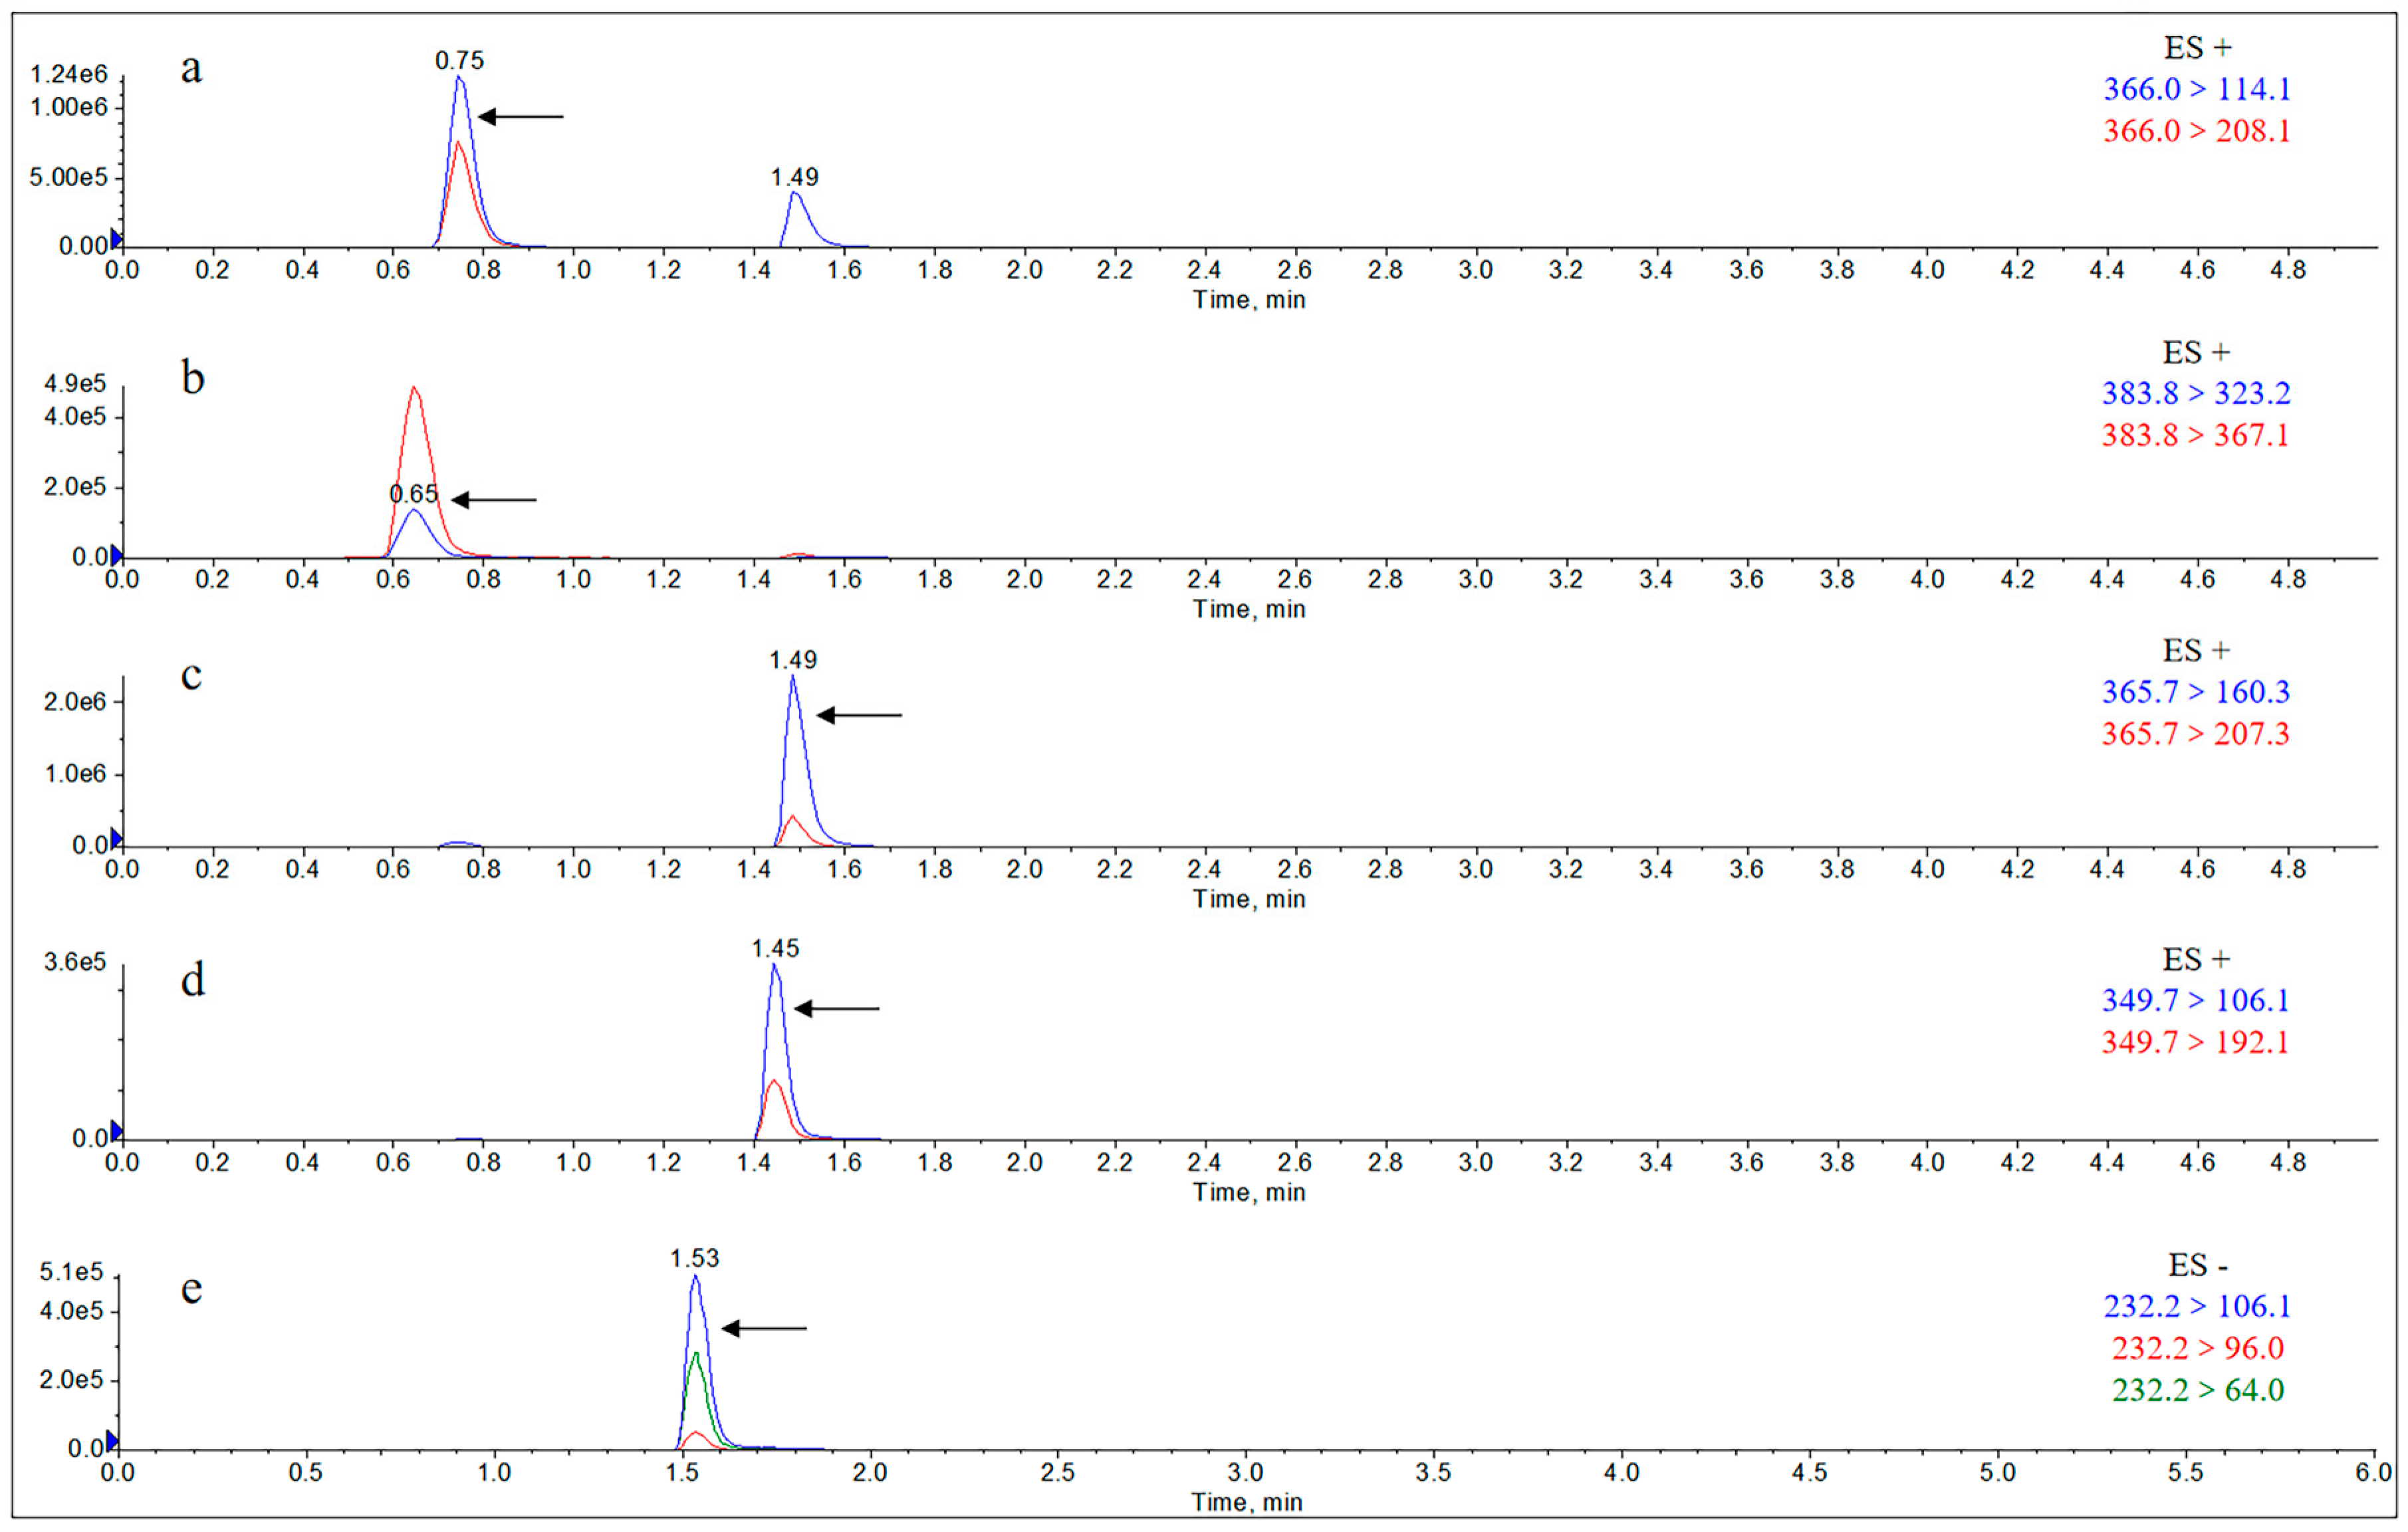Click the blue 366.0 > 114.1 transition label
Viewport: 2408px width, 1532px height.
pos(2196,89)
